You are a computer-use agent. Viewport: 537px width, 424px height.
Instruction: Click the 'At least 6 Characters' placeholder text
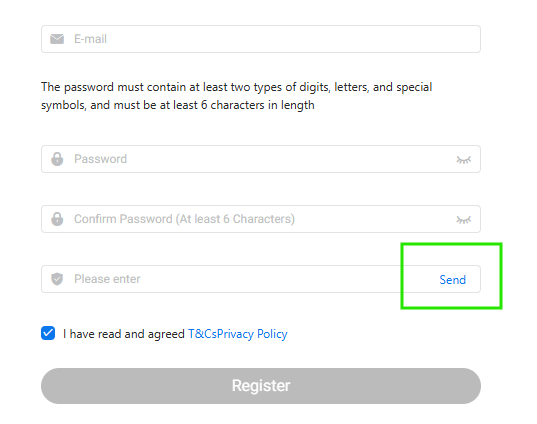point(235,219)
